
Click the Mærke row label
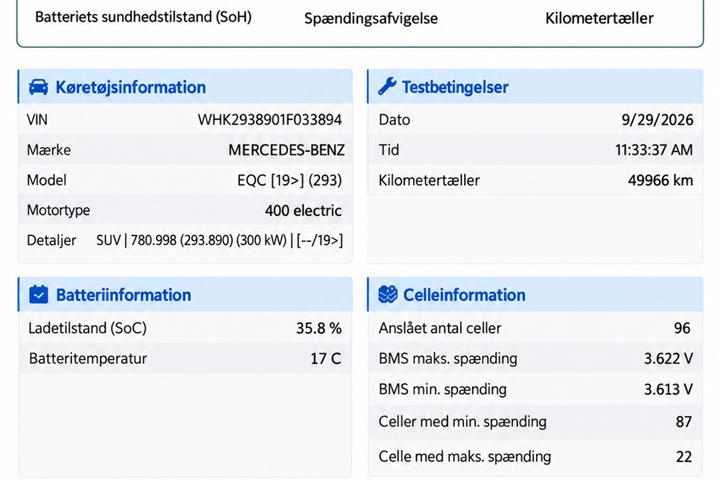tap(49, 150)
